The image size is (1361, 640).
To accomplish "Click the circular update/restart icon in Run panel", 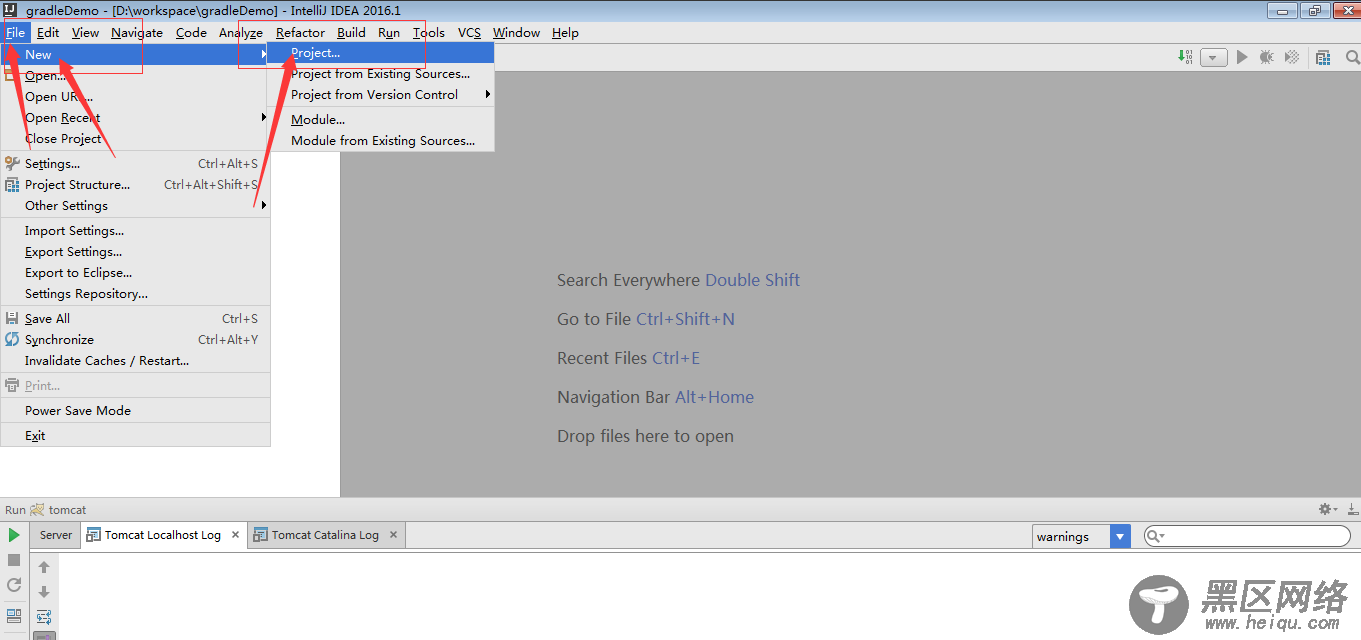I will point(14,585).
